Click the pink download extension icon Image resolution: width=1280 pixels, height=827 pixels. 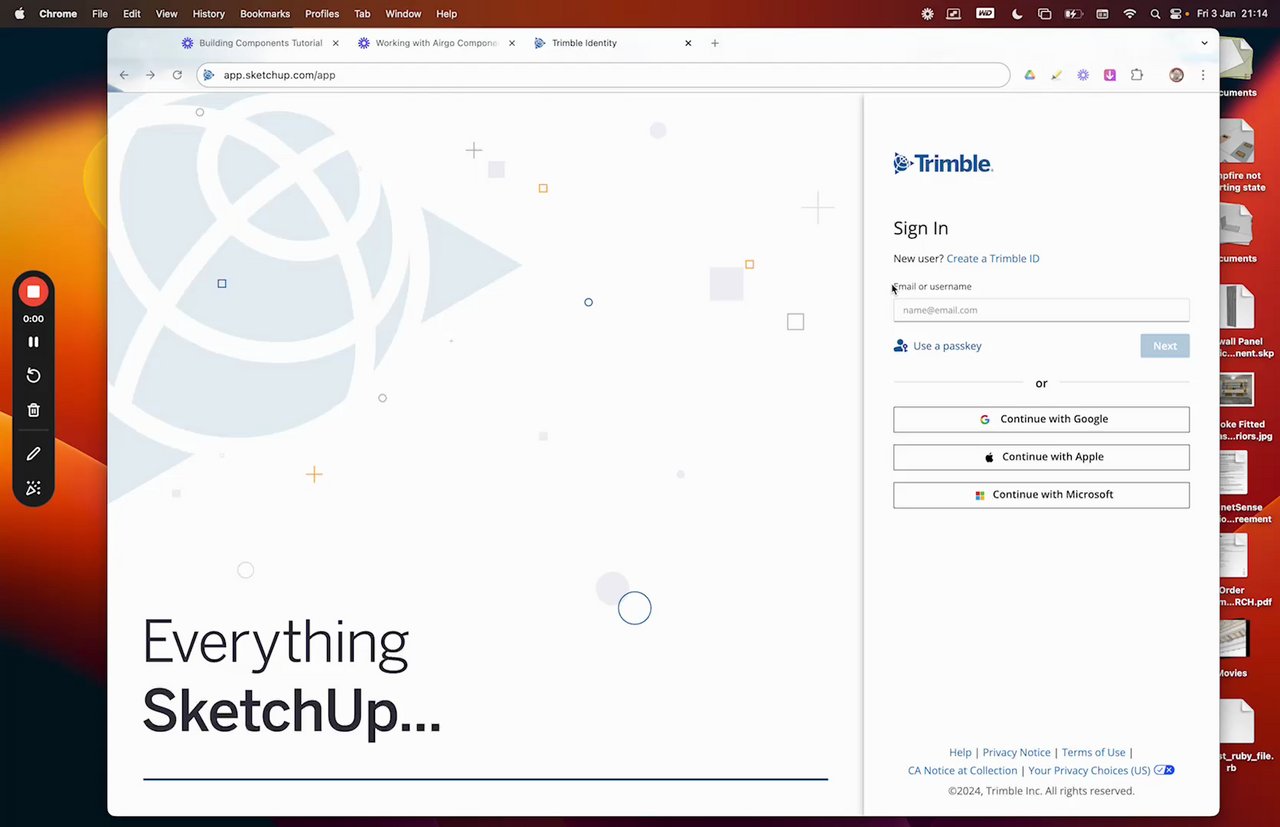(x=1110, y=75)
